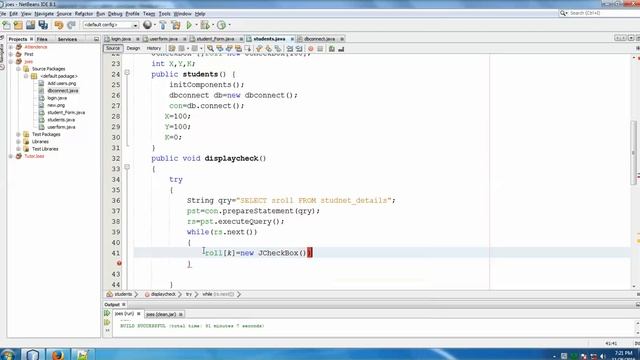Image resolution: width=640 pixels, height=360 pixels.
Task: Click students in the breadcrumb bar
Action: coord(123,294)
